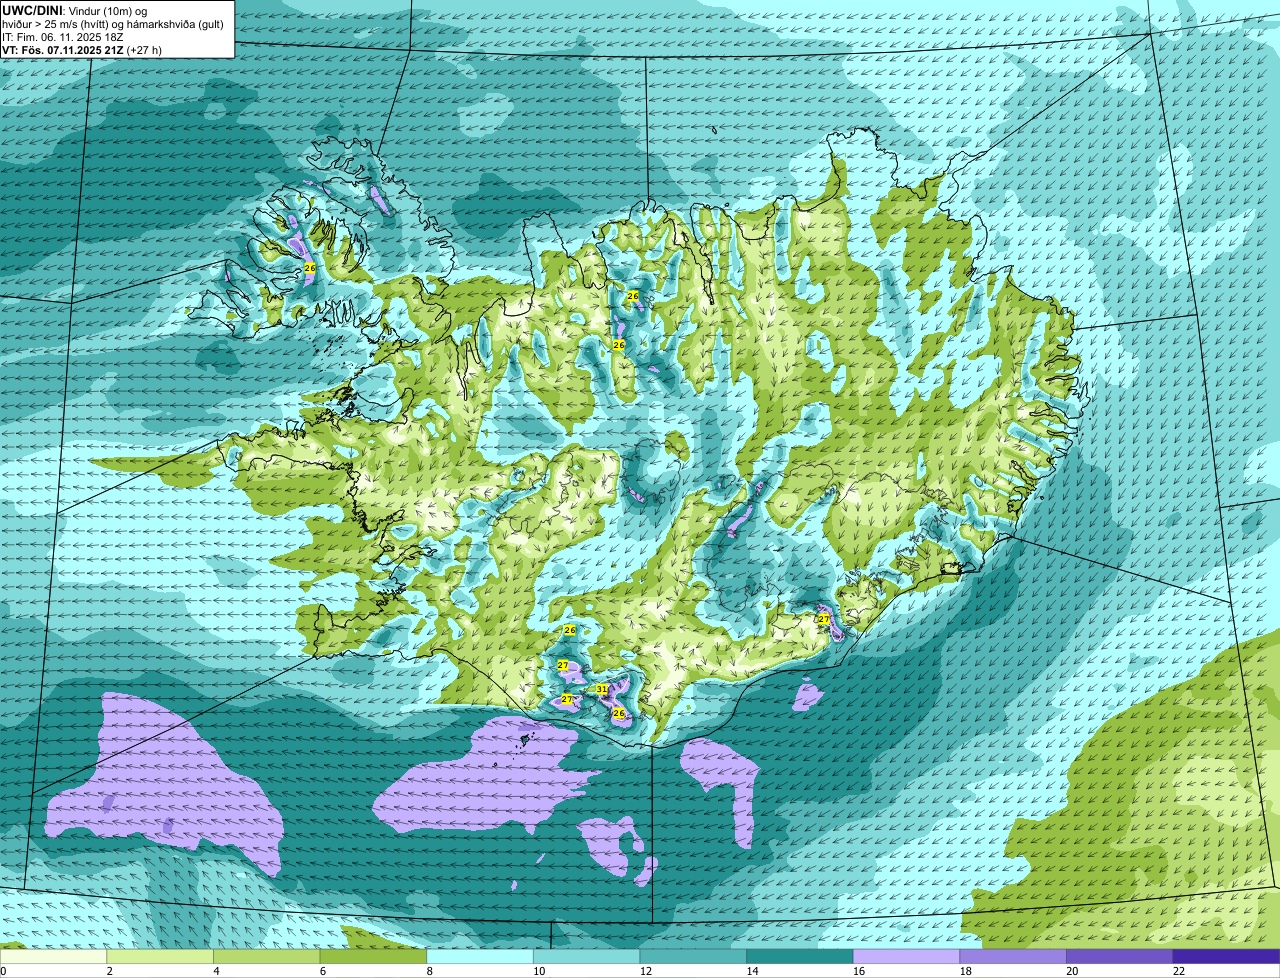Select the dark violet 20–22 m/s legend swatch
Image resolution: width=1280 pixels, height=978 pixels.
tap(1120, 956)
